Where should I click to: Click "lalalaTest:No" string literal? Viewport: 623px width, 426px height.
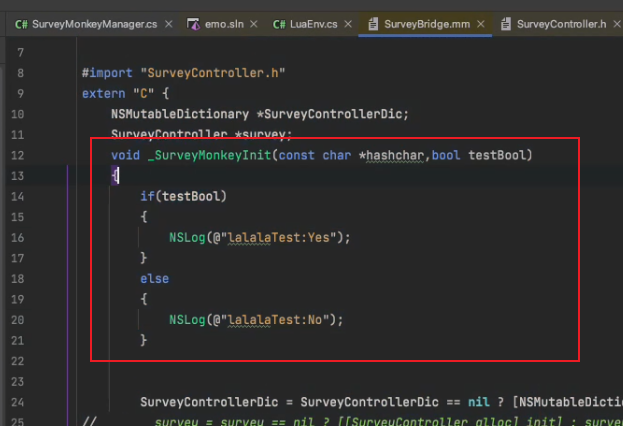275,320
